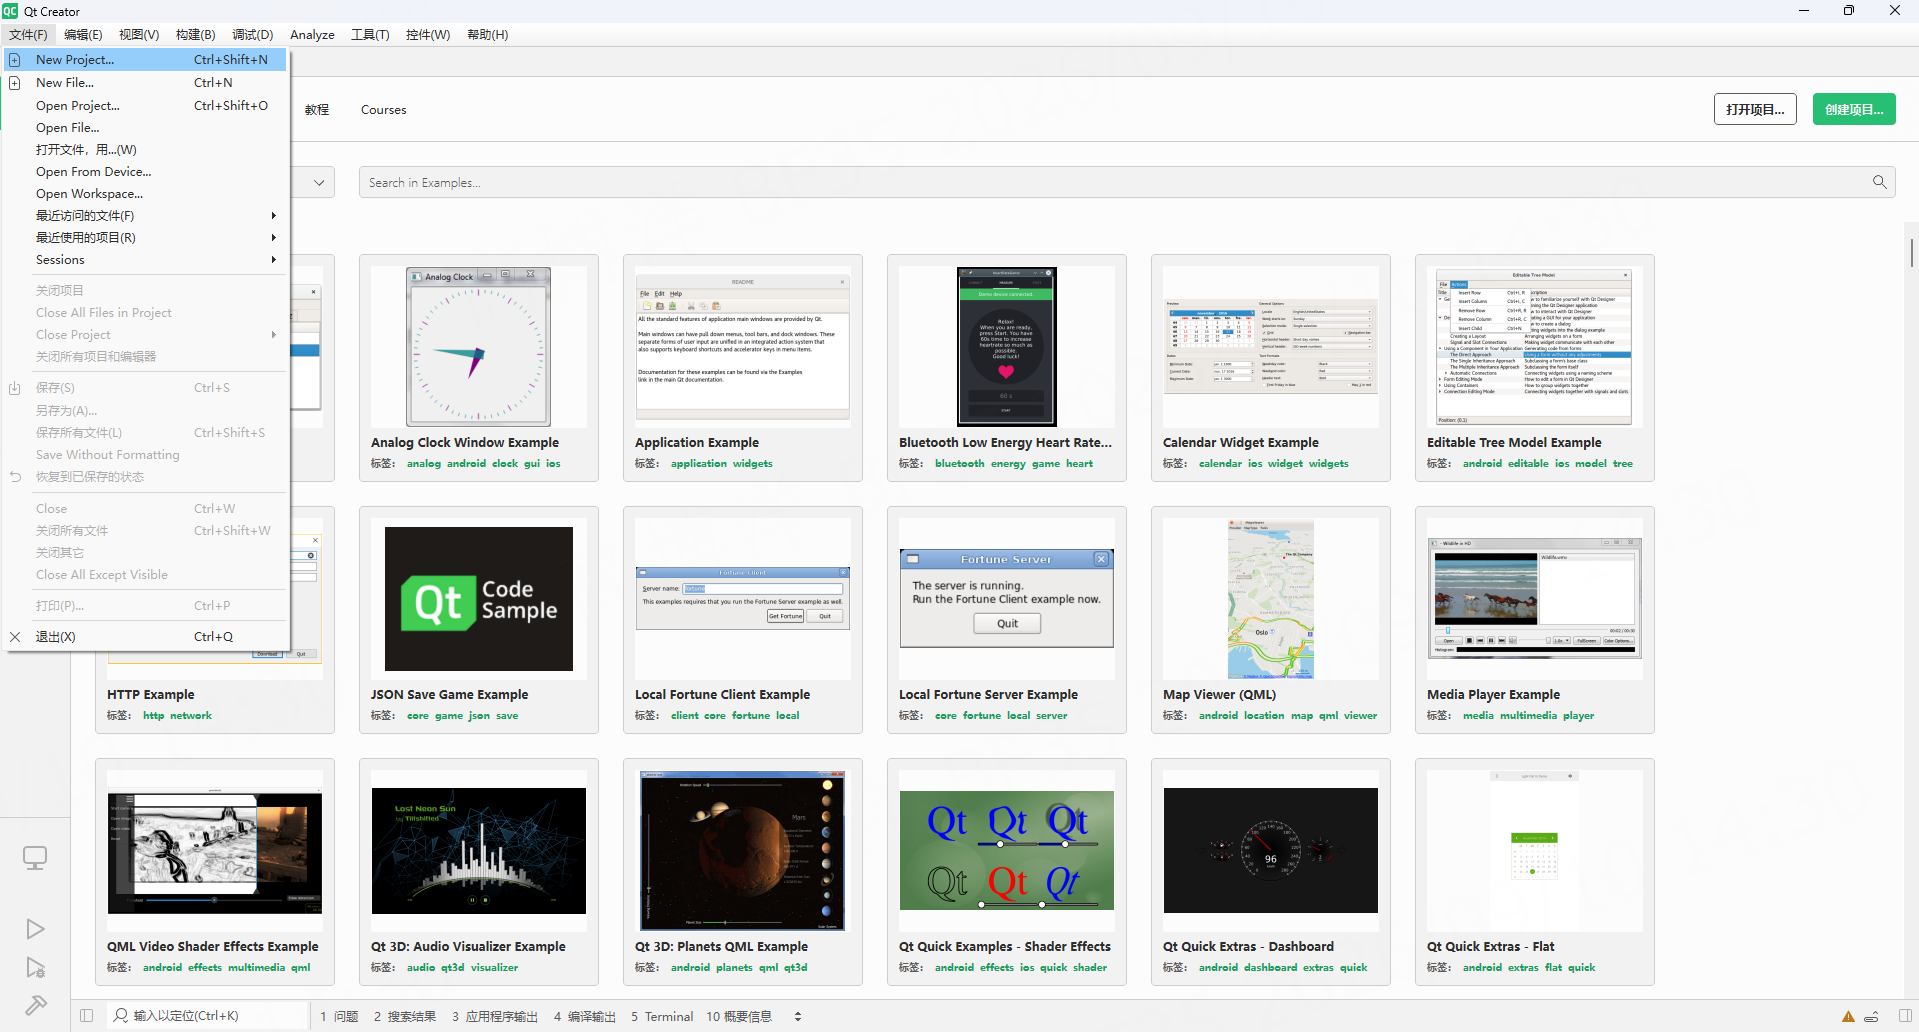The height and width of the screenshot is (1032, 1919).
Task: Expand the 最近访问的文件 submenu arrow
Action: coord(273,216)
